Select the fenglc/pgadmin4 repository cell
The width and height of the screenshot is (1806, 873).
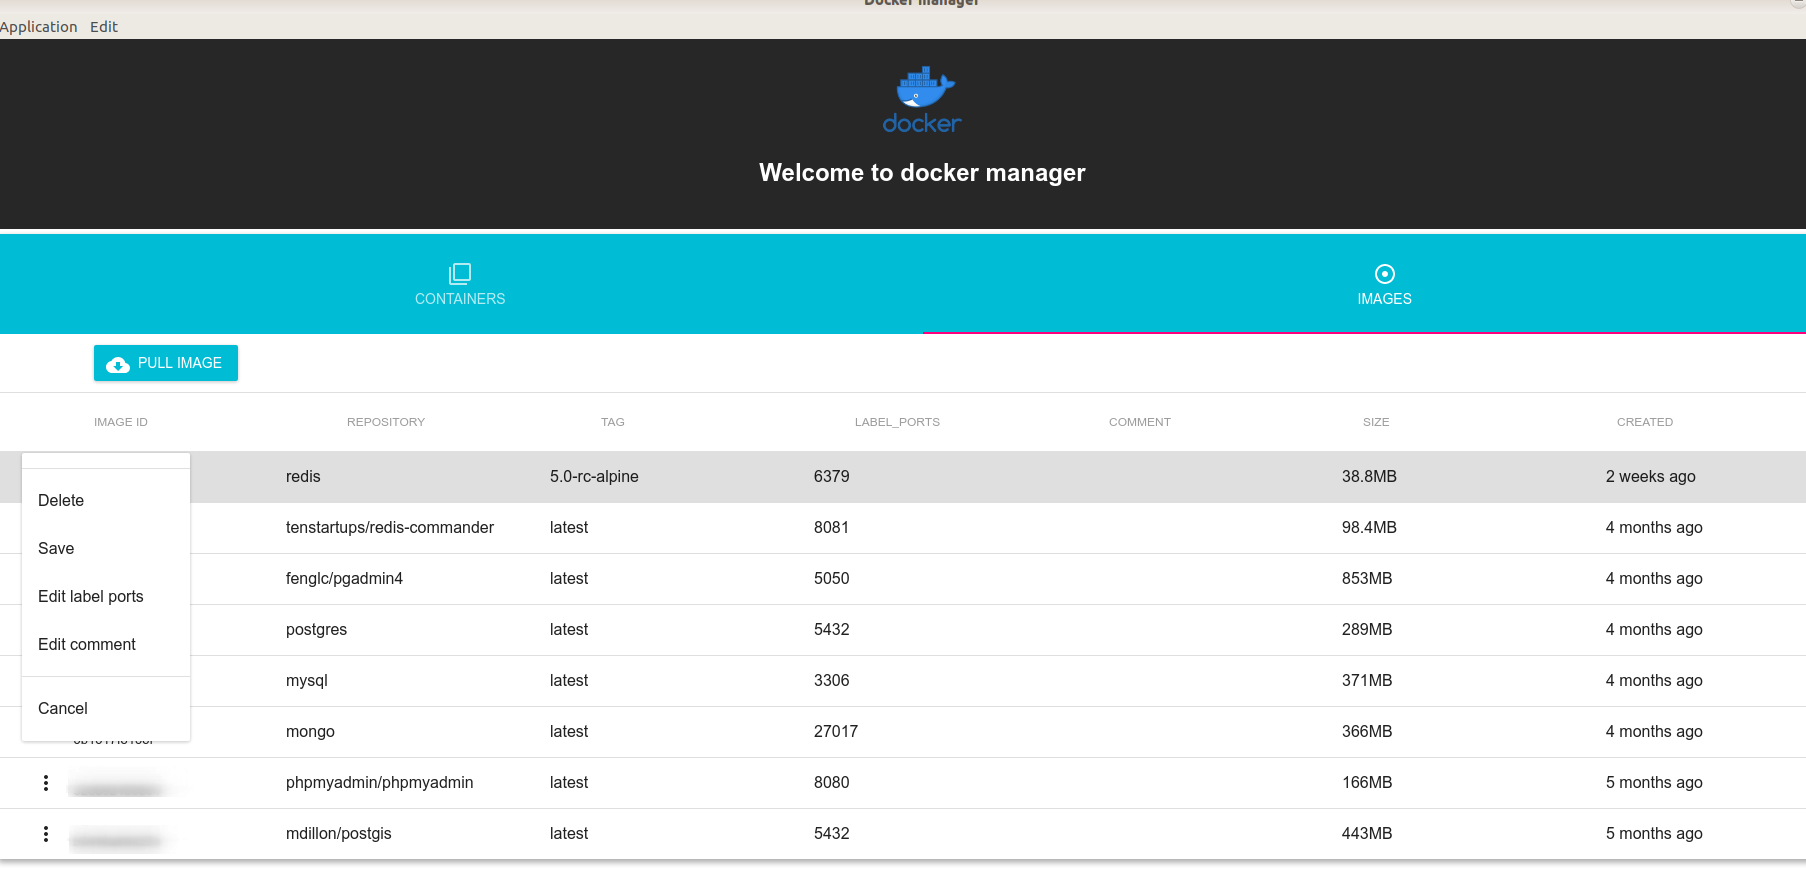click(x=344, y=579)
